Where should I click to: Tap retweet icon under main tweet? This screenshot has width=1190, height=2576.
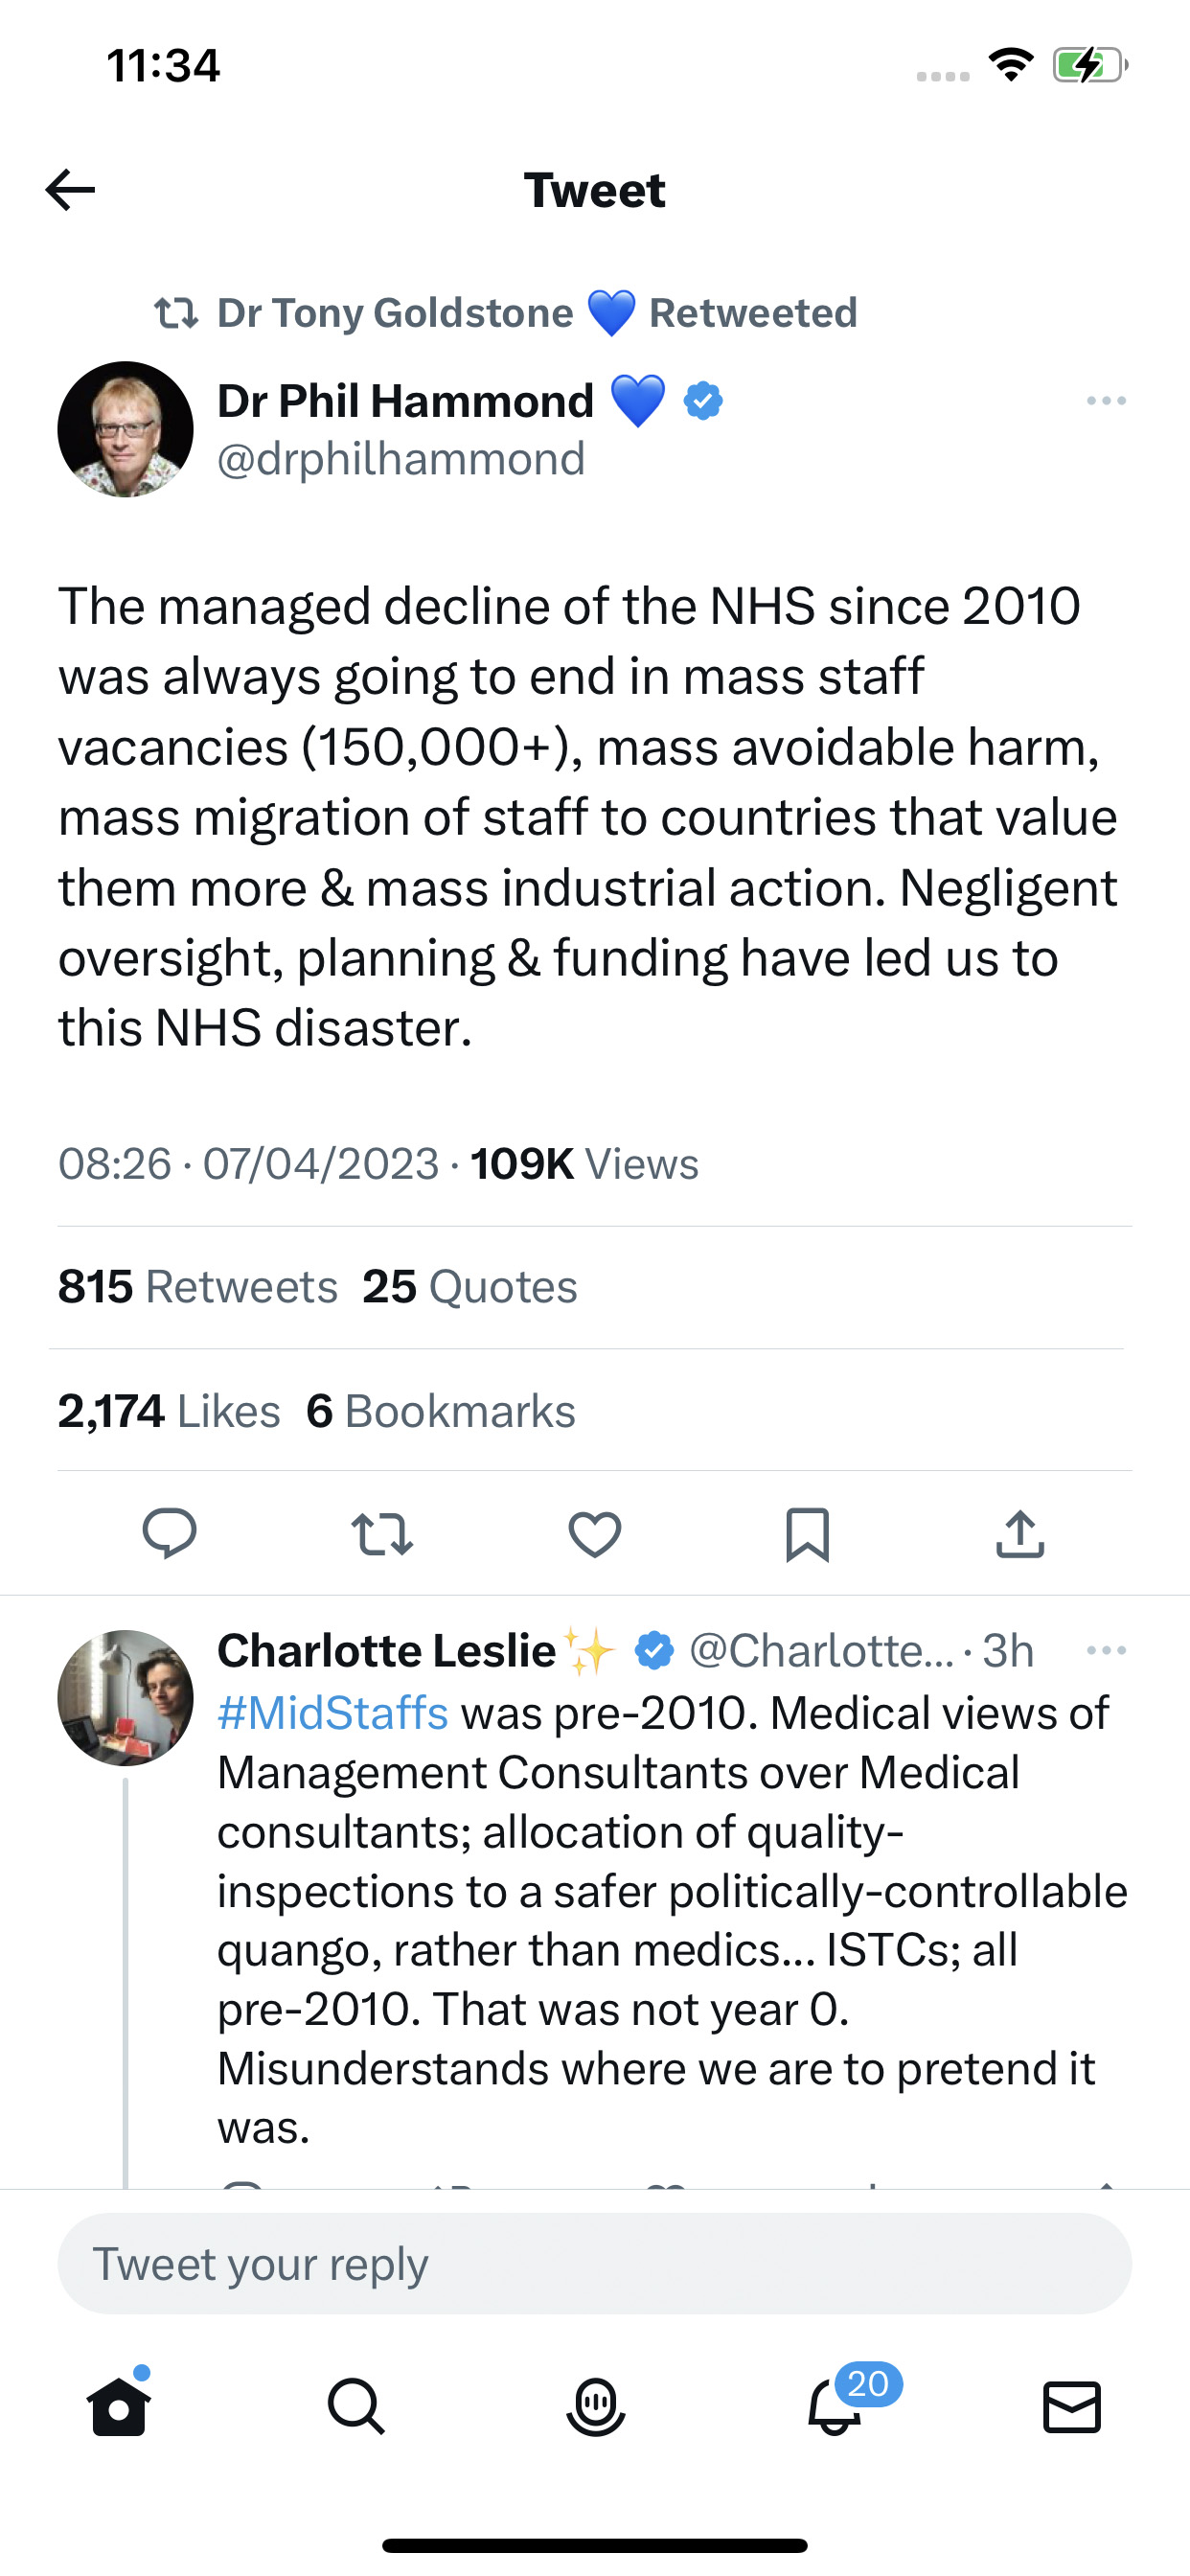click(x=382, y=1534)
